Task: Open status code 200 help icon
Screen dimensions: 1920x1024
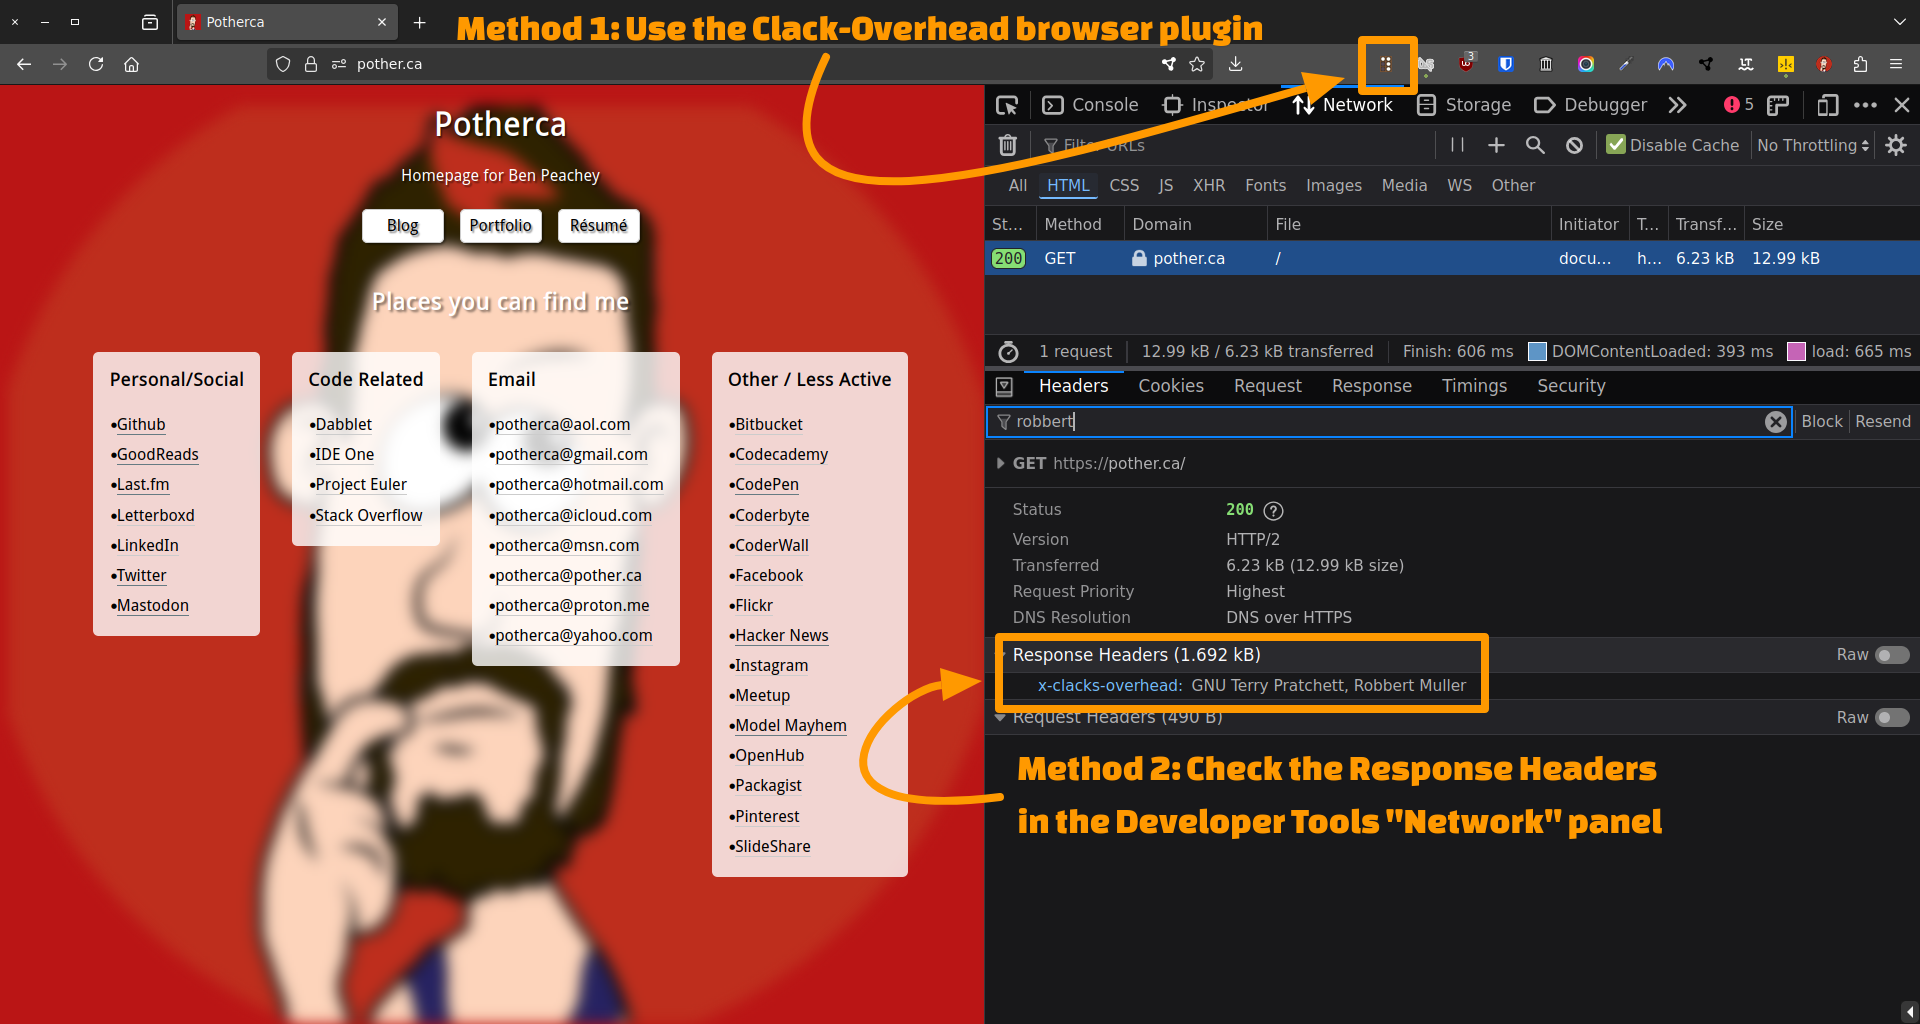Action: pyautogui.click(x=1273, y=510)
